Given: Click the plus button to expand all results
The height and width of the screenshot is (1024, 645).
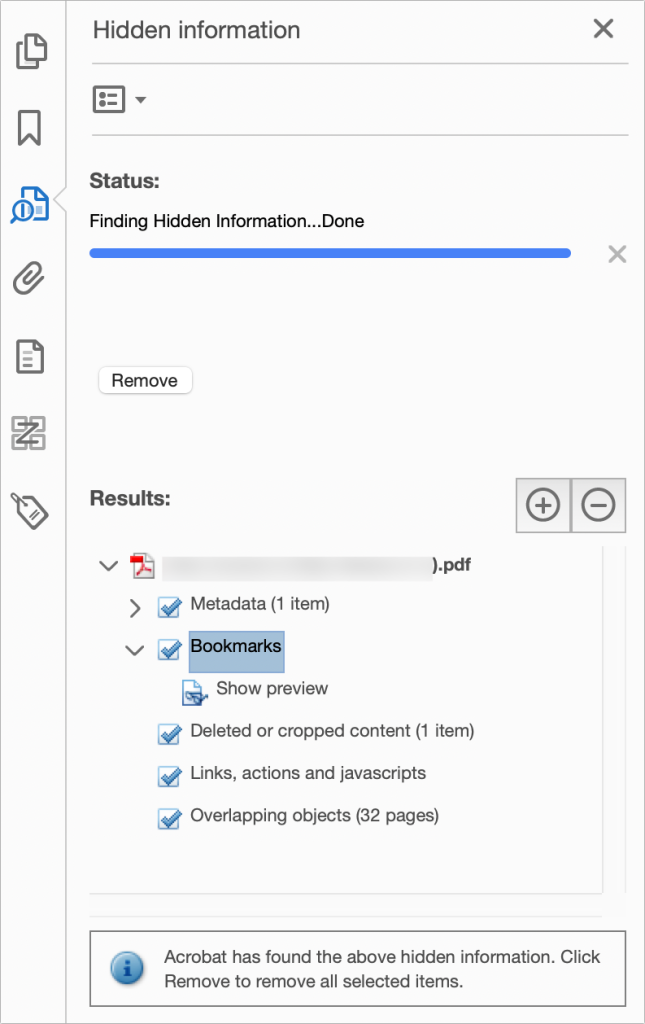Looking at the screenshot, I should pyautogui.click(x=543, y=505).
